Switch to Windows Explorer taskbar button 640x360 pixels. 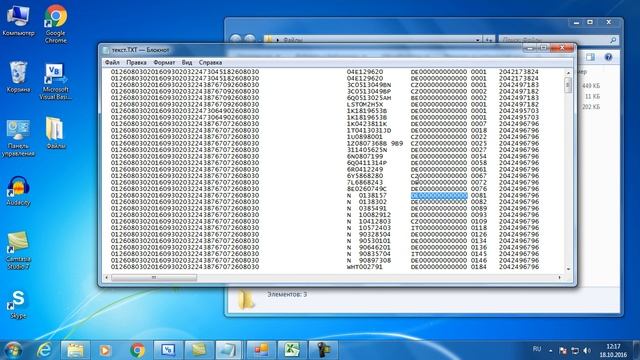pyautogui.click(x=75, y=350)
